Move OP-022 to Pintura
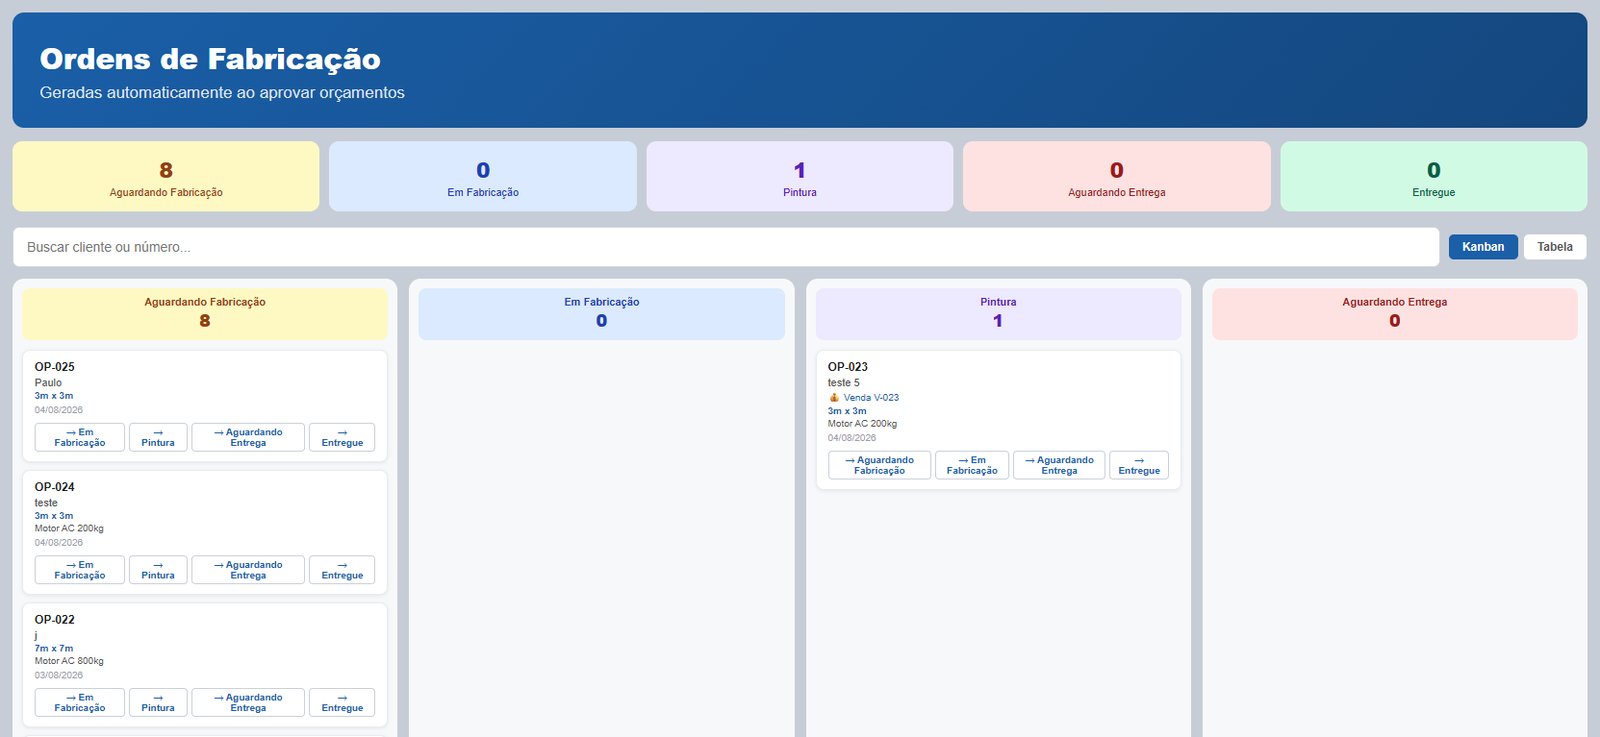 click(158, 702)
